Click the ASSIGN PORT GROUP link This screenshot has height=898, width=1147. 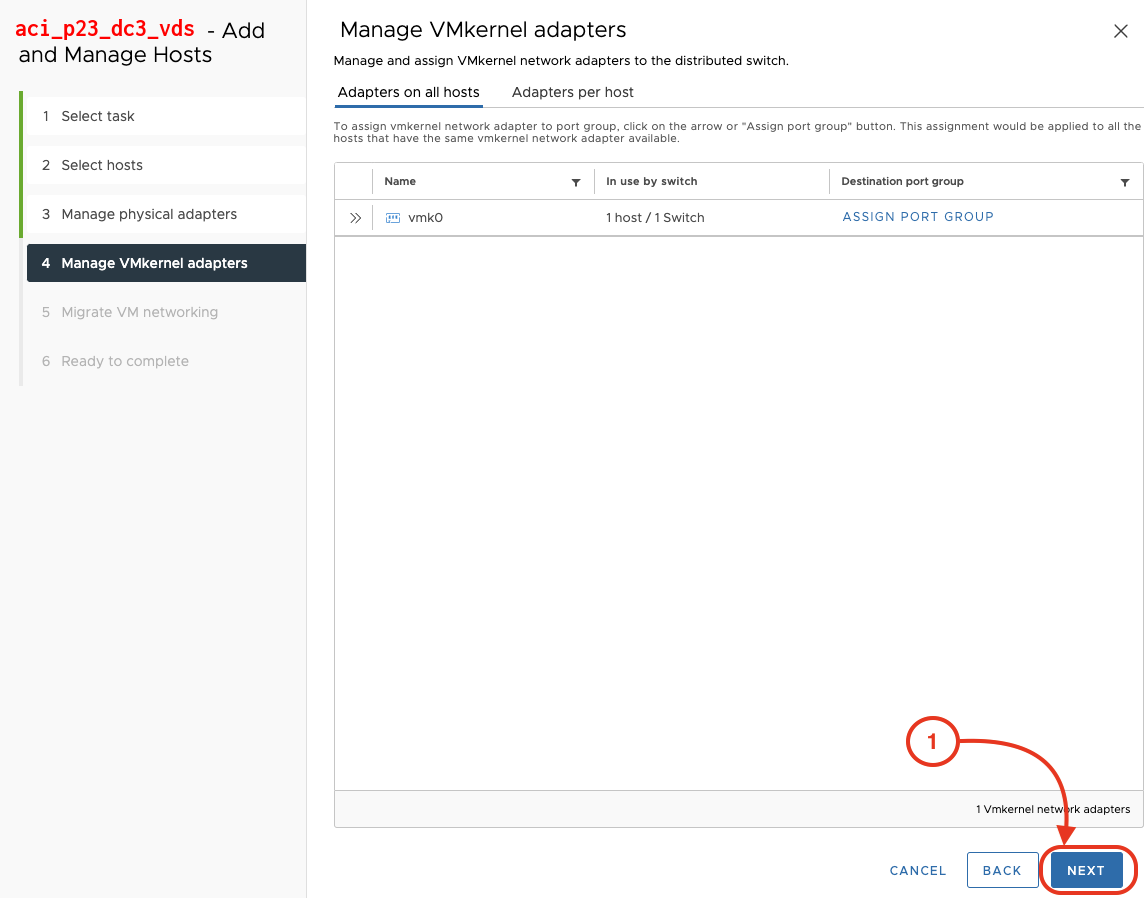[x=918, y=217]
